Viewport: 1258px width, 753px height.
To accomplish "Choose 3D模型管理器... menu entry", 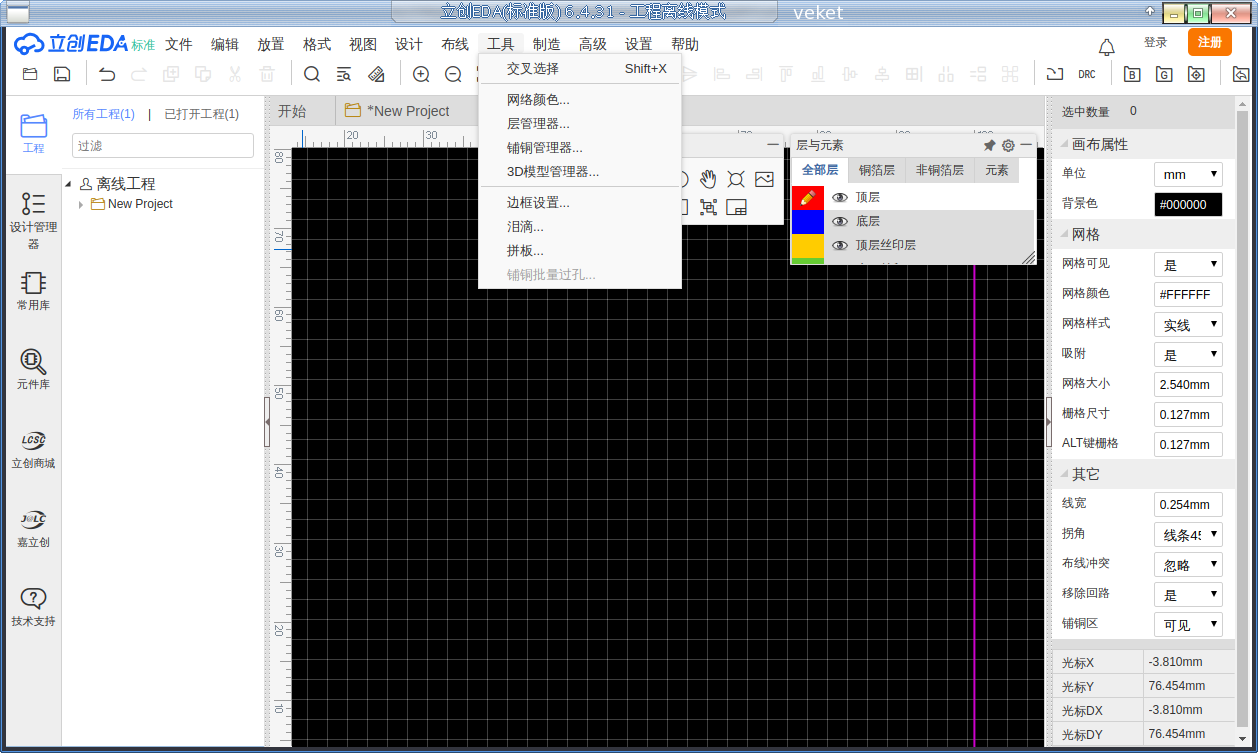I will pos(580,172).
